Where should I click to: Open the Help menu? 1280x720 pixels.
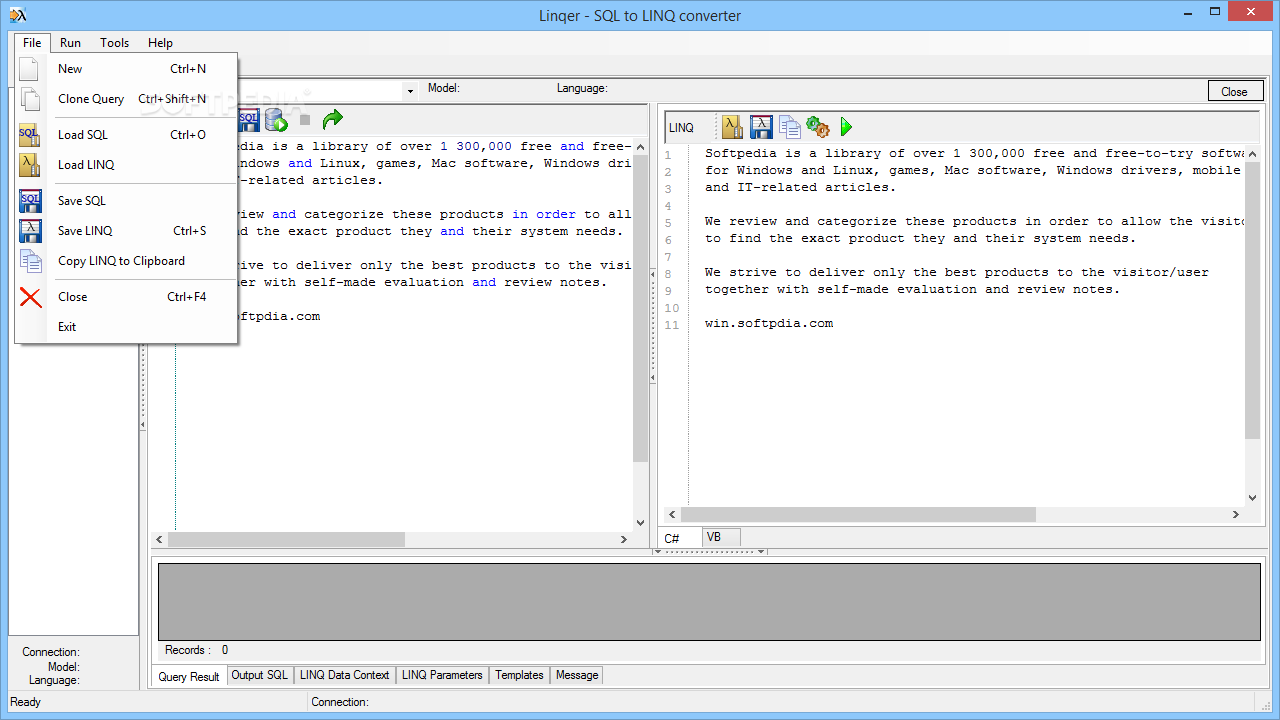160,43
